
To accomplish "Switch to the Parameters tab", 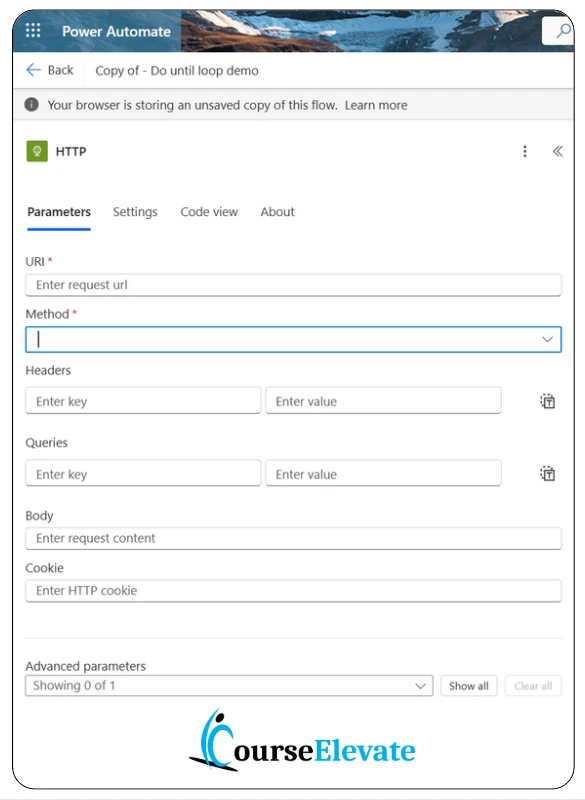I will click(58, 212).
